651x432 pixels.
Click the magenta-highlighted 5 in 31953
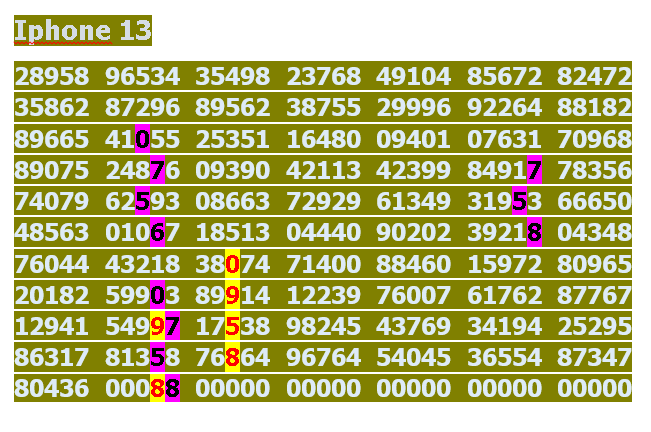pyautogui.click(x=519, y=202)
